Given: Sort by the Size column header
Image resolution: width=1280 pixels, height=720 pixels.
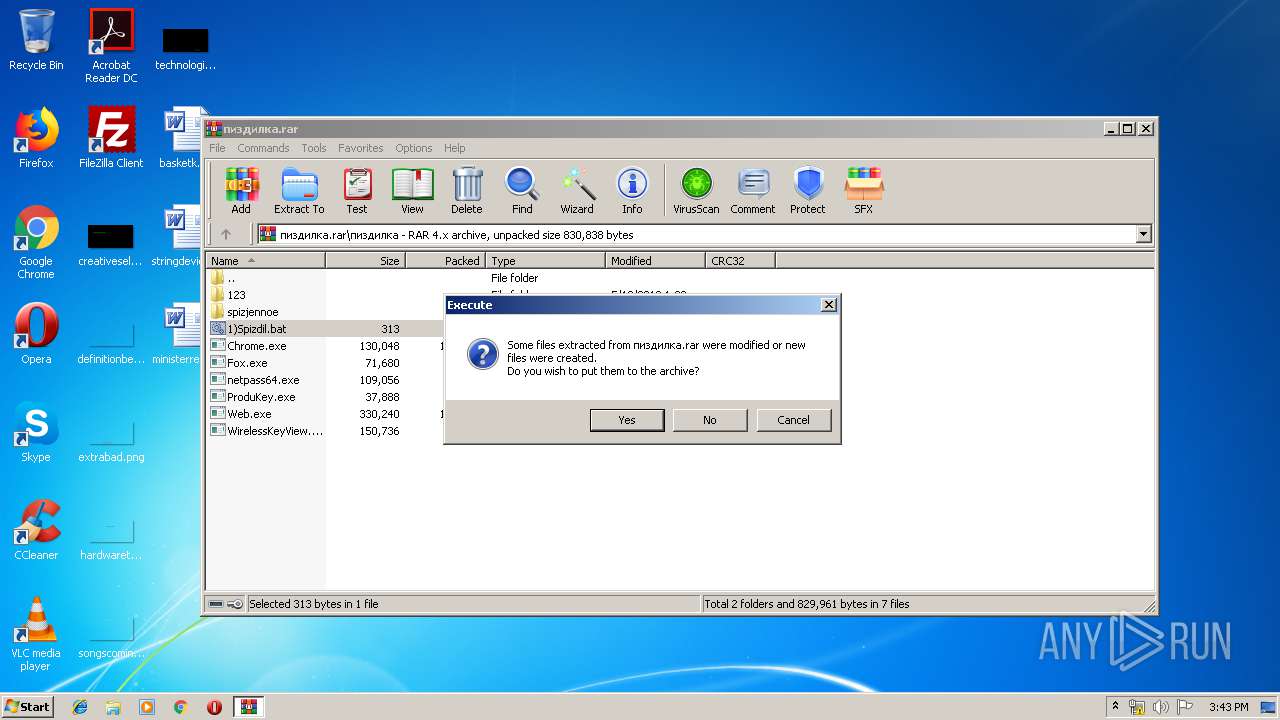Looking at the screenshot, I should click(x=365, y=261).
